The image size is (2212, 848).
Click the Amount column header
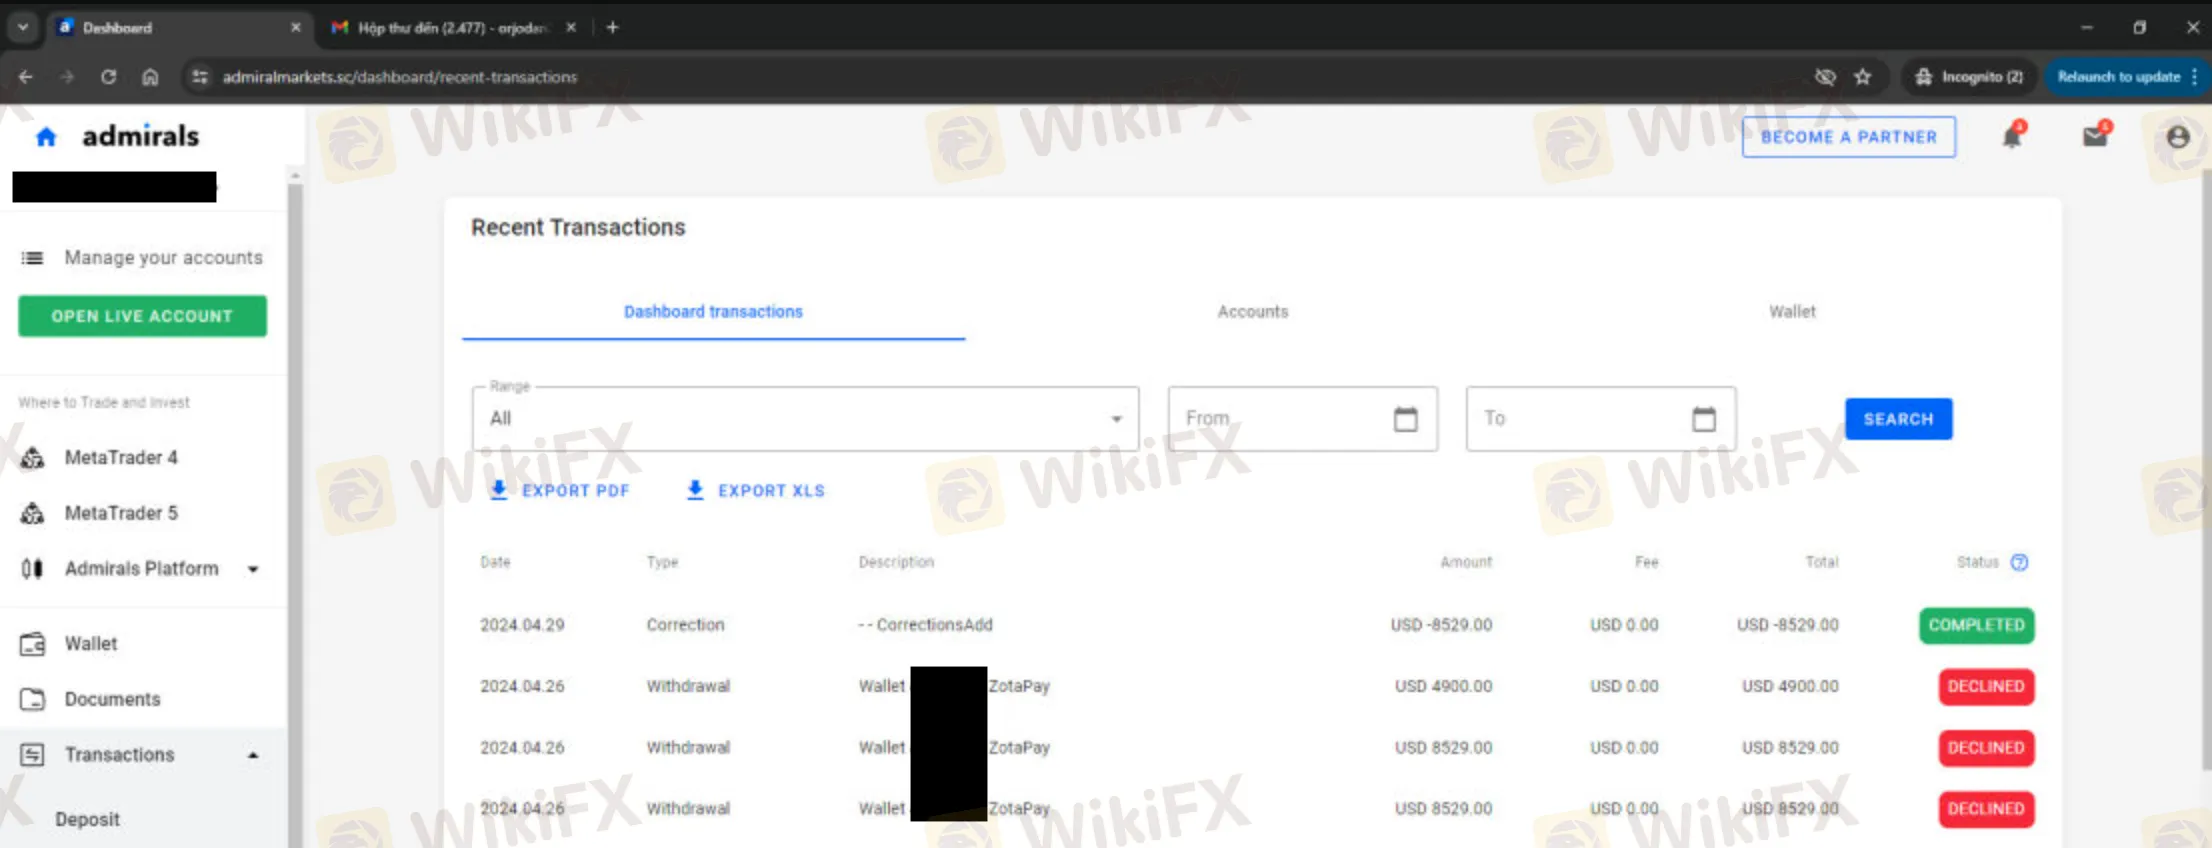pyautogui.click(x=1466, y=562)
